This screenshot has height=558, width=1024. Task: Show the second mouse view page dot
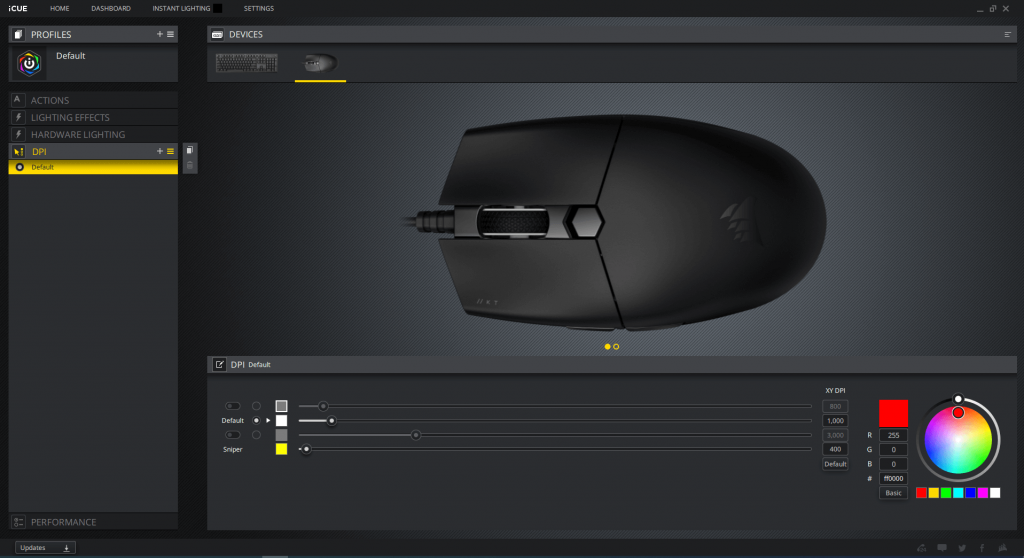click(616, 346)
